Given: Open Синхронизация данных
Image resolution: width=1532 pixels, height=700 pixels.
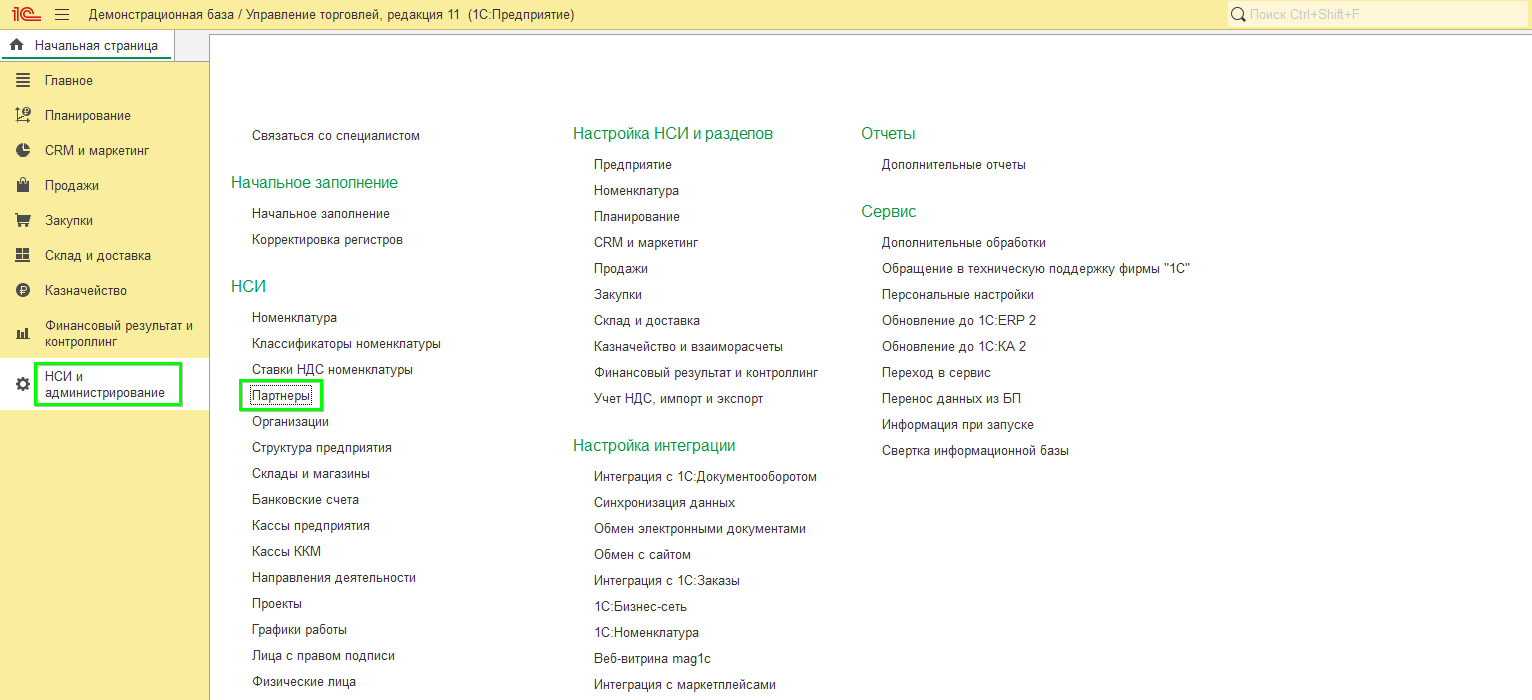Looking at the screenshot, I should 664,502.
